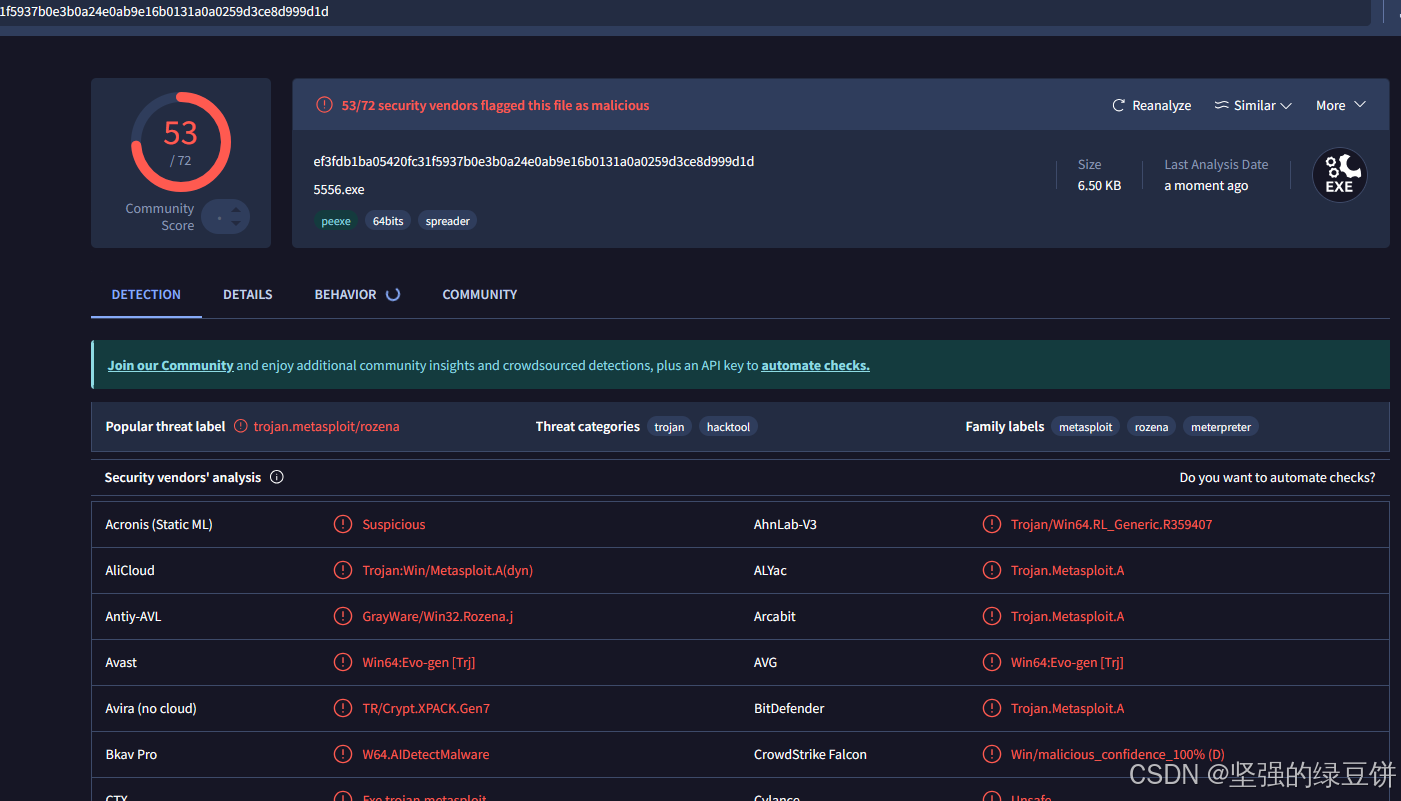Open the DETAILS tab
The height and width of the screenshot is (801, 1401).
tap(248, 294)
